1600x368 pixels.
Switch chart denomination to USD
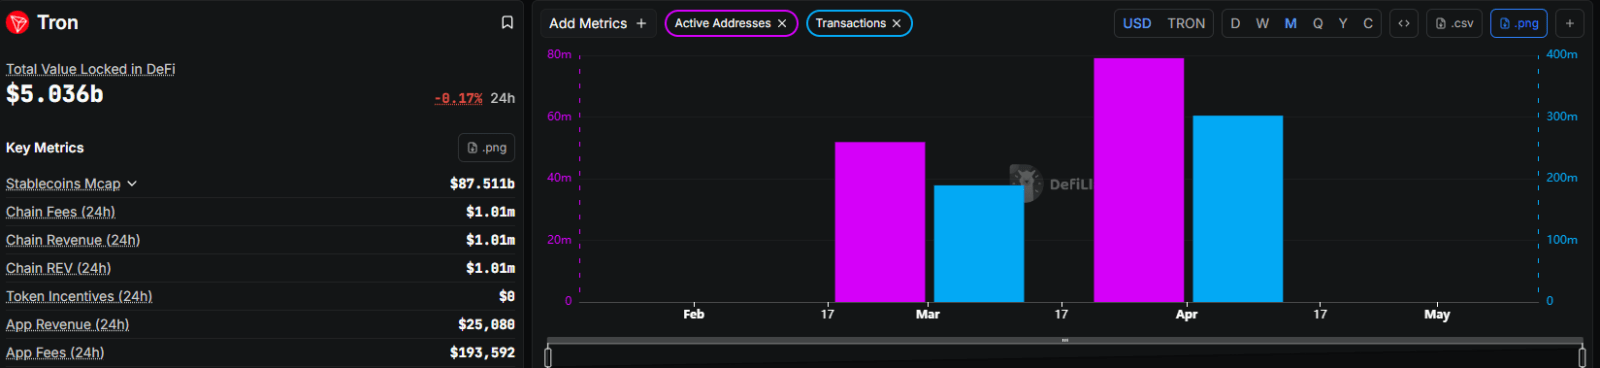point(1137,23)
